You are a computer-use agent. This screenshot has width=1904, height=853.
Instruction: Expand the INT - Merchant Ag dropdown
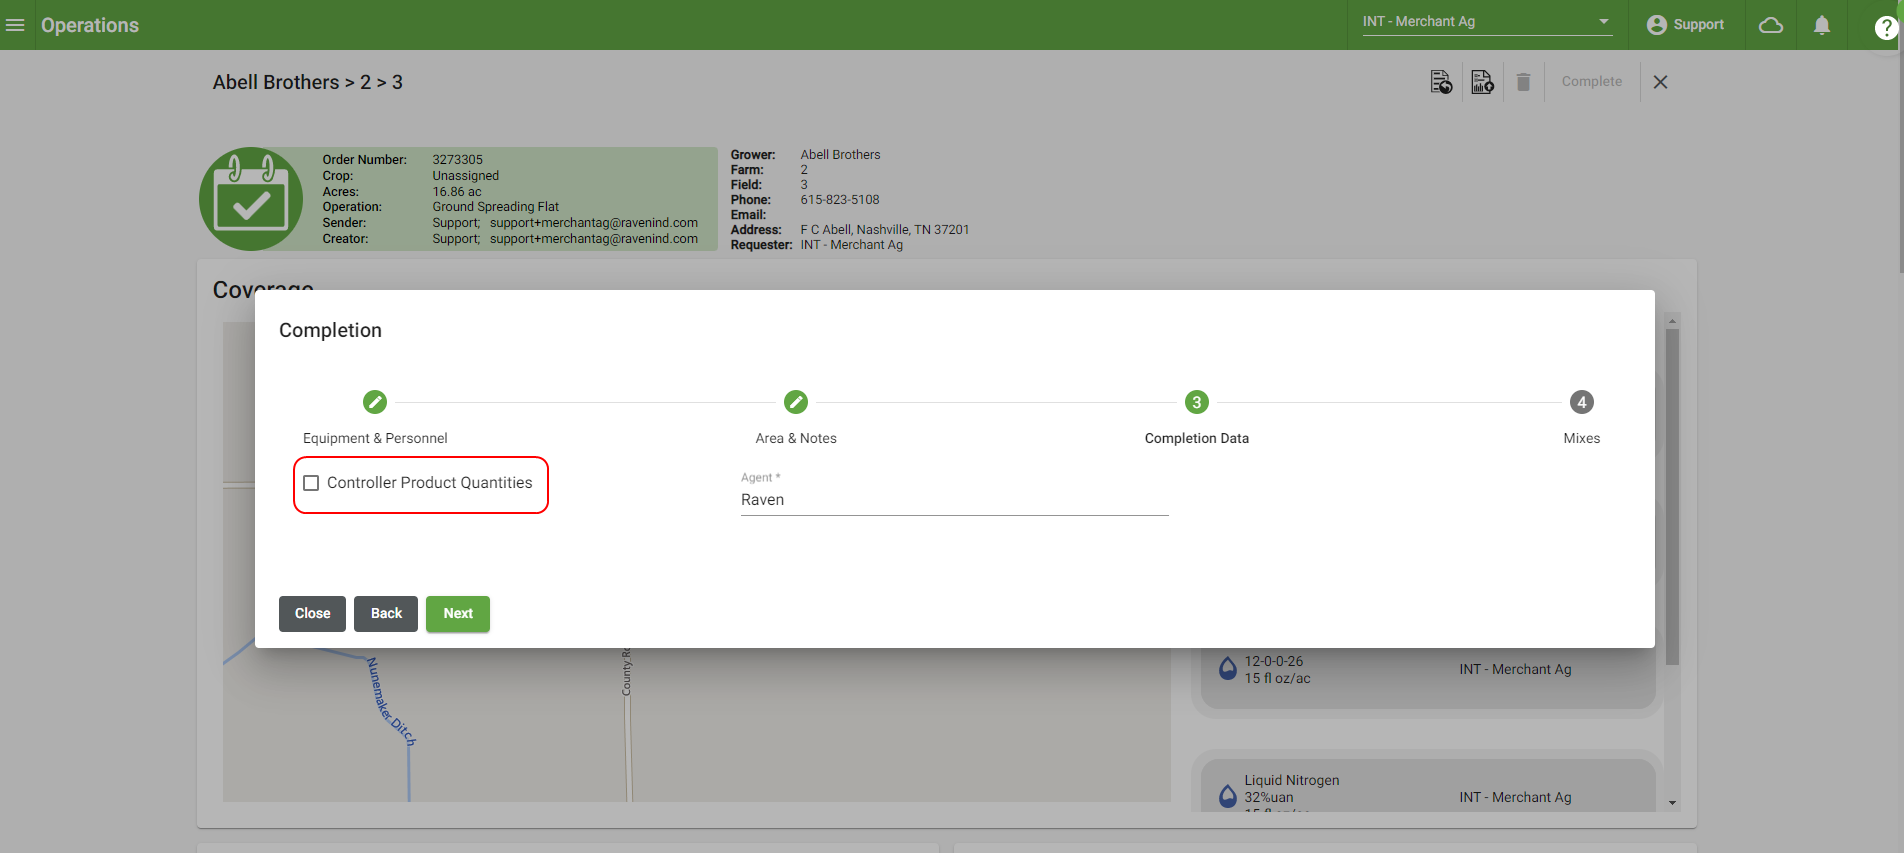[x=1603, y=21]
